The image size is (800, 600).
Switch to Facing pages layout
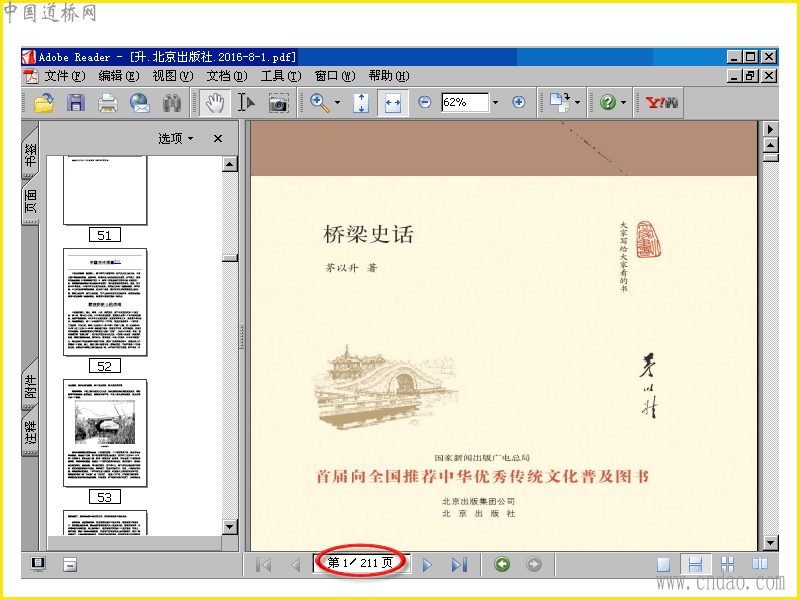[760, 564]
